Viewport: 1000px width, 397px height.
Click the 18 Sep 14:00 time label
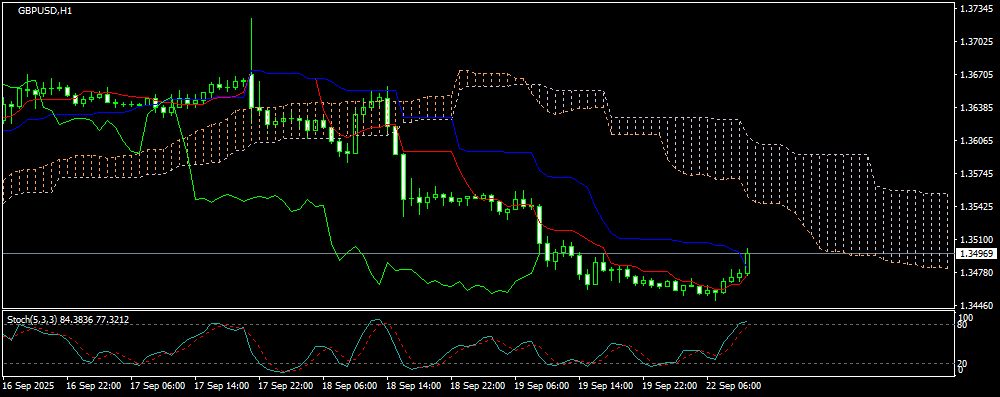pyautogui.click(x=413, y=386)
